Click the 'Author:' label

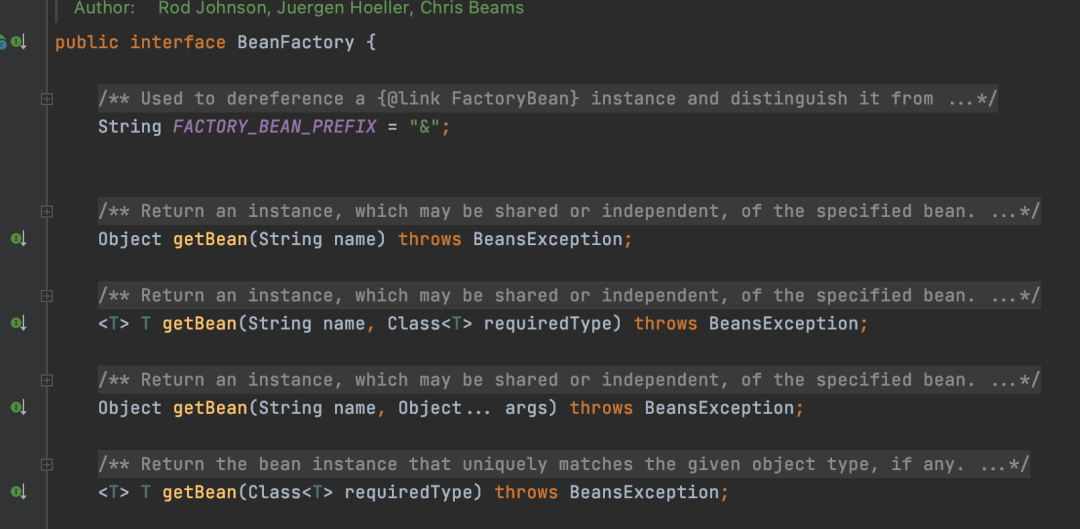pos(105,8)
